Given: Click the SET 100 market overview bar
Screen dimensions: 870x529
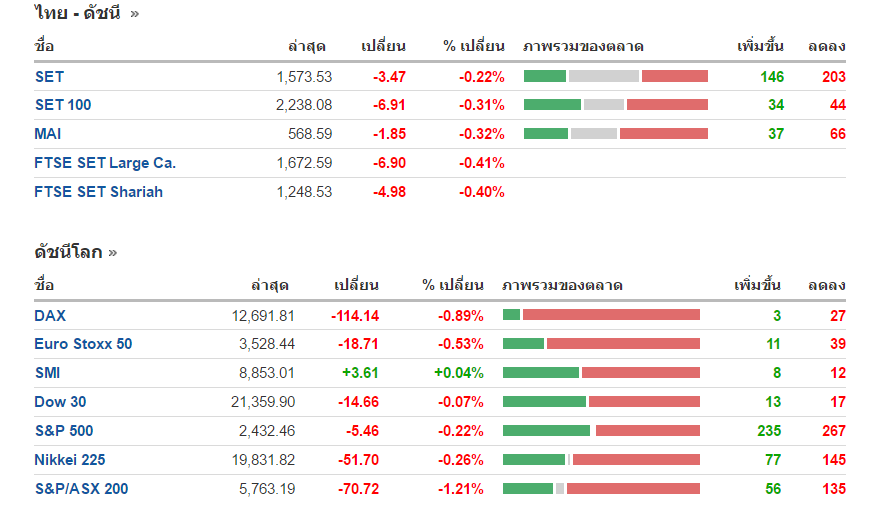Looking at the screenshot, I should tap(615, 105).
